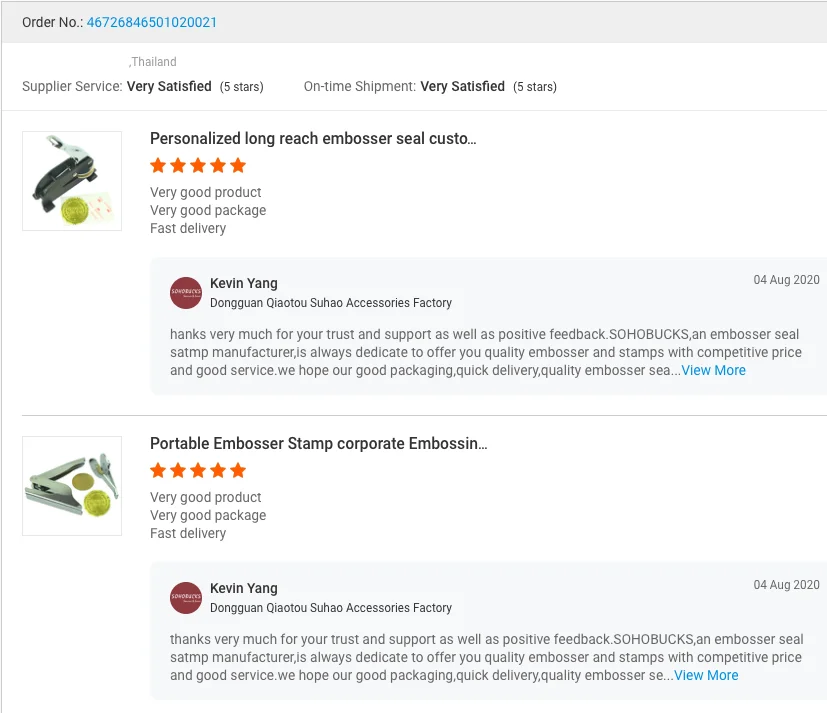Select Kevin Yang name under long reach review
827x713 pixels.
(x=244, y=284)
